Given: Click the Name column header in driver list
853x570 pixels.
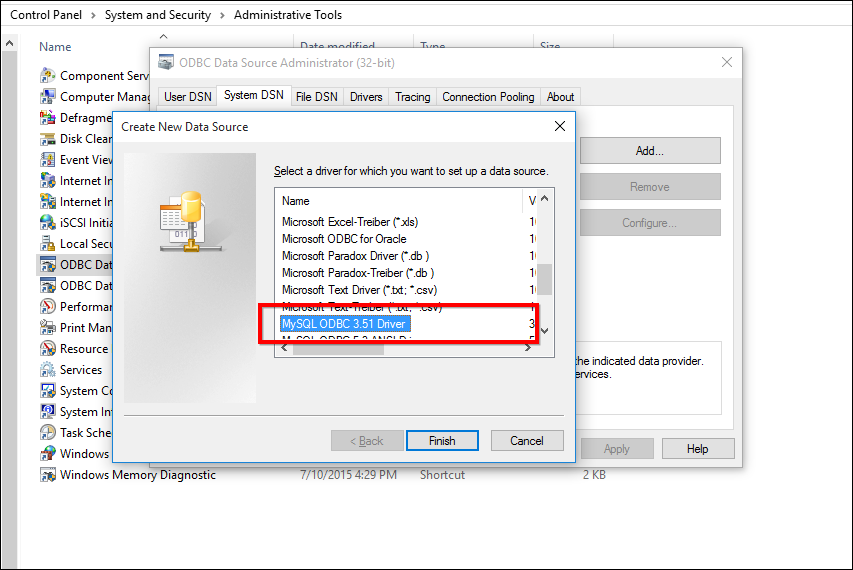Looking at the screenshot, I should click(400, 201).
